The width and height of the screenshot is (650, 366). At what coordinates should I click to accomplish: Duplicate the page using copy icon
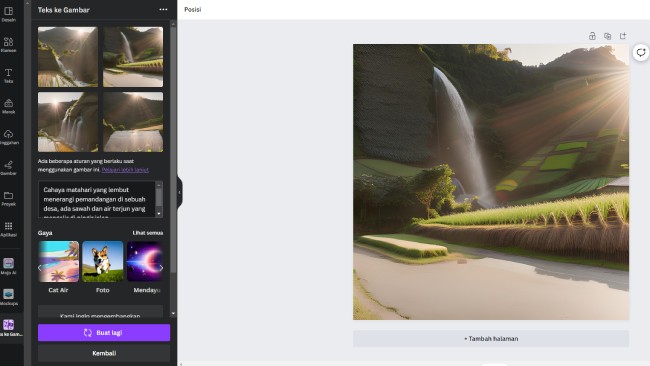coord(607,36)
